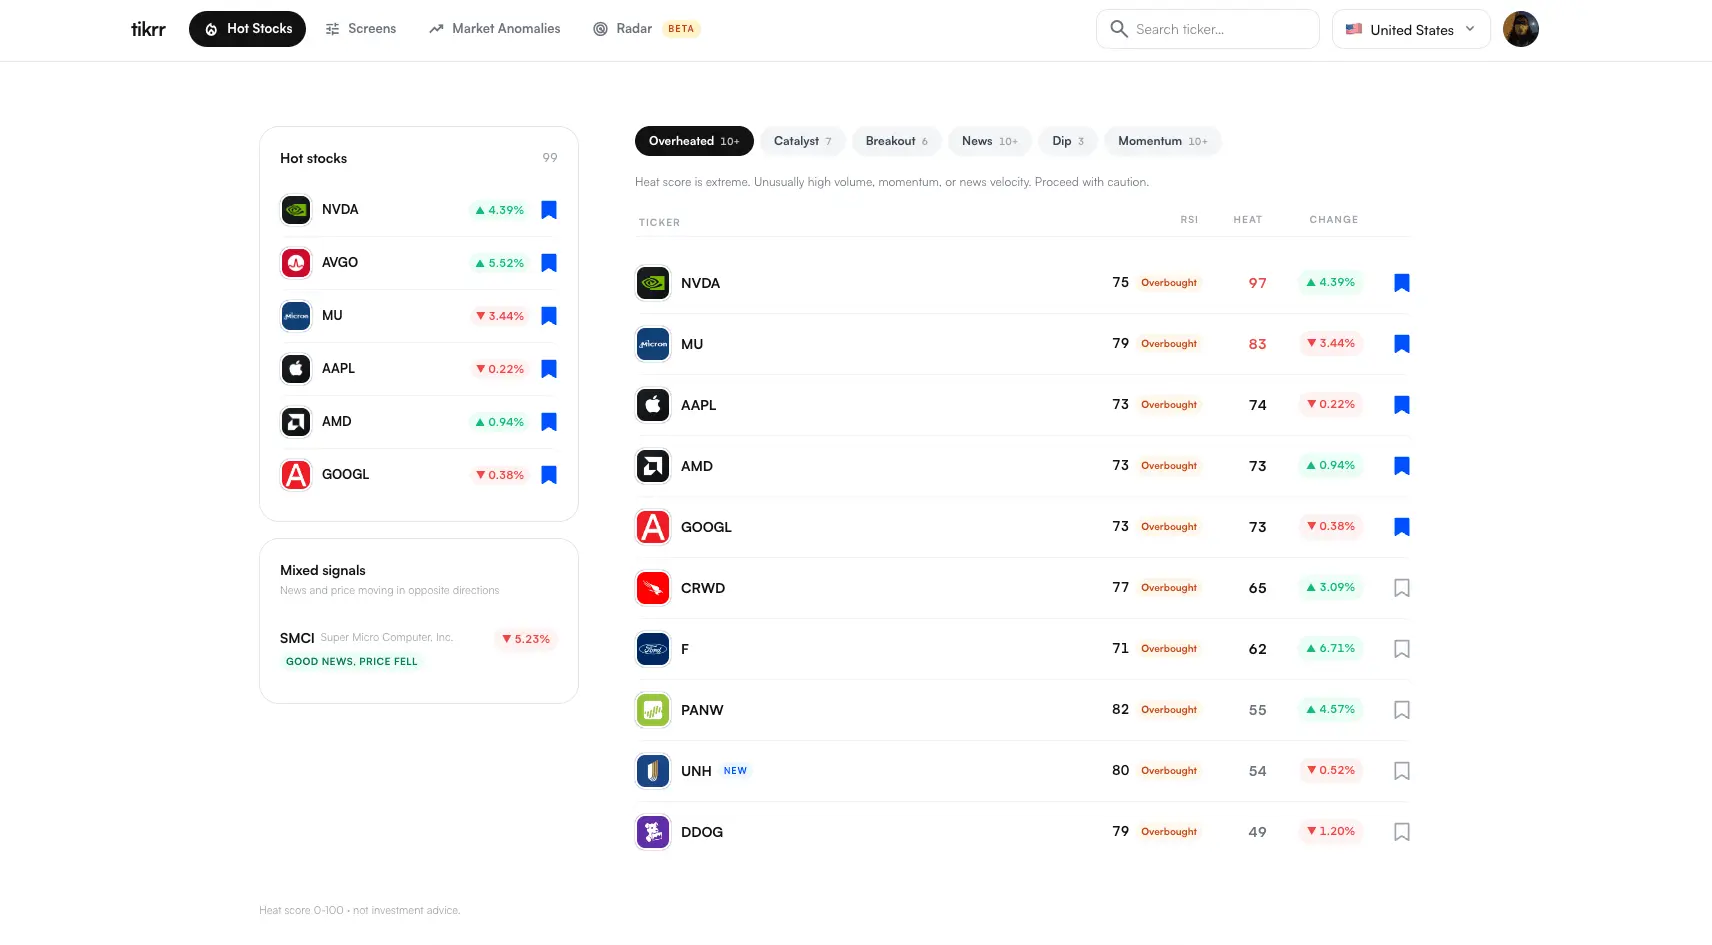Click Micron logo in Hot stocks panel
The height and width of the screenshot is (945, 1712).
(x=296, y=316)
